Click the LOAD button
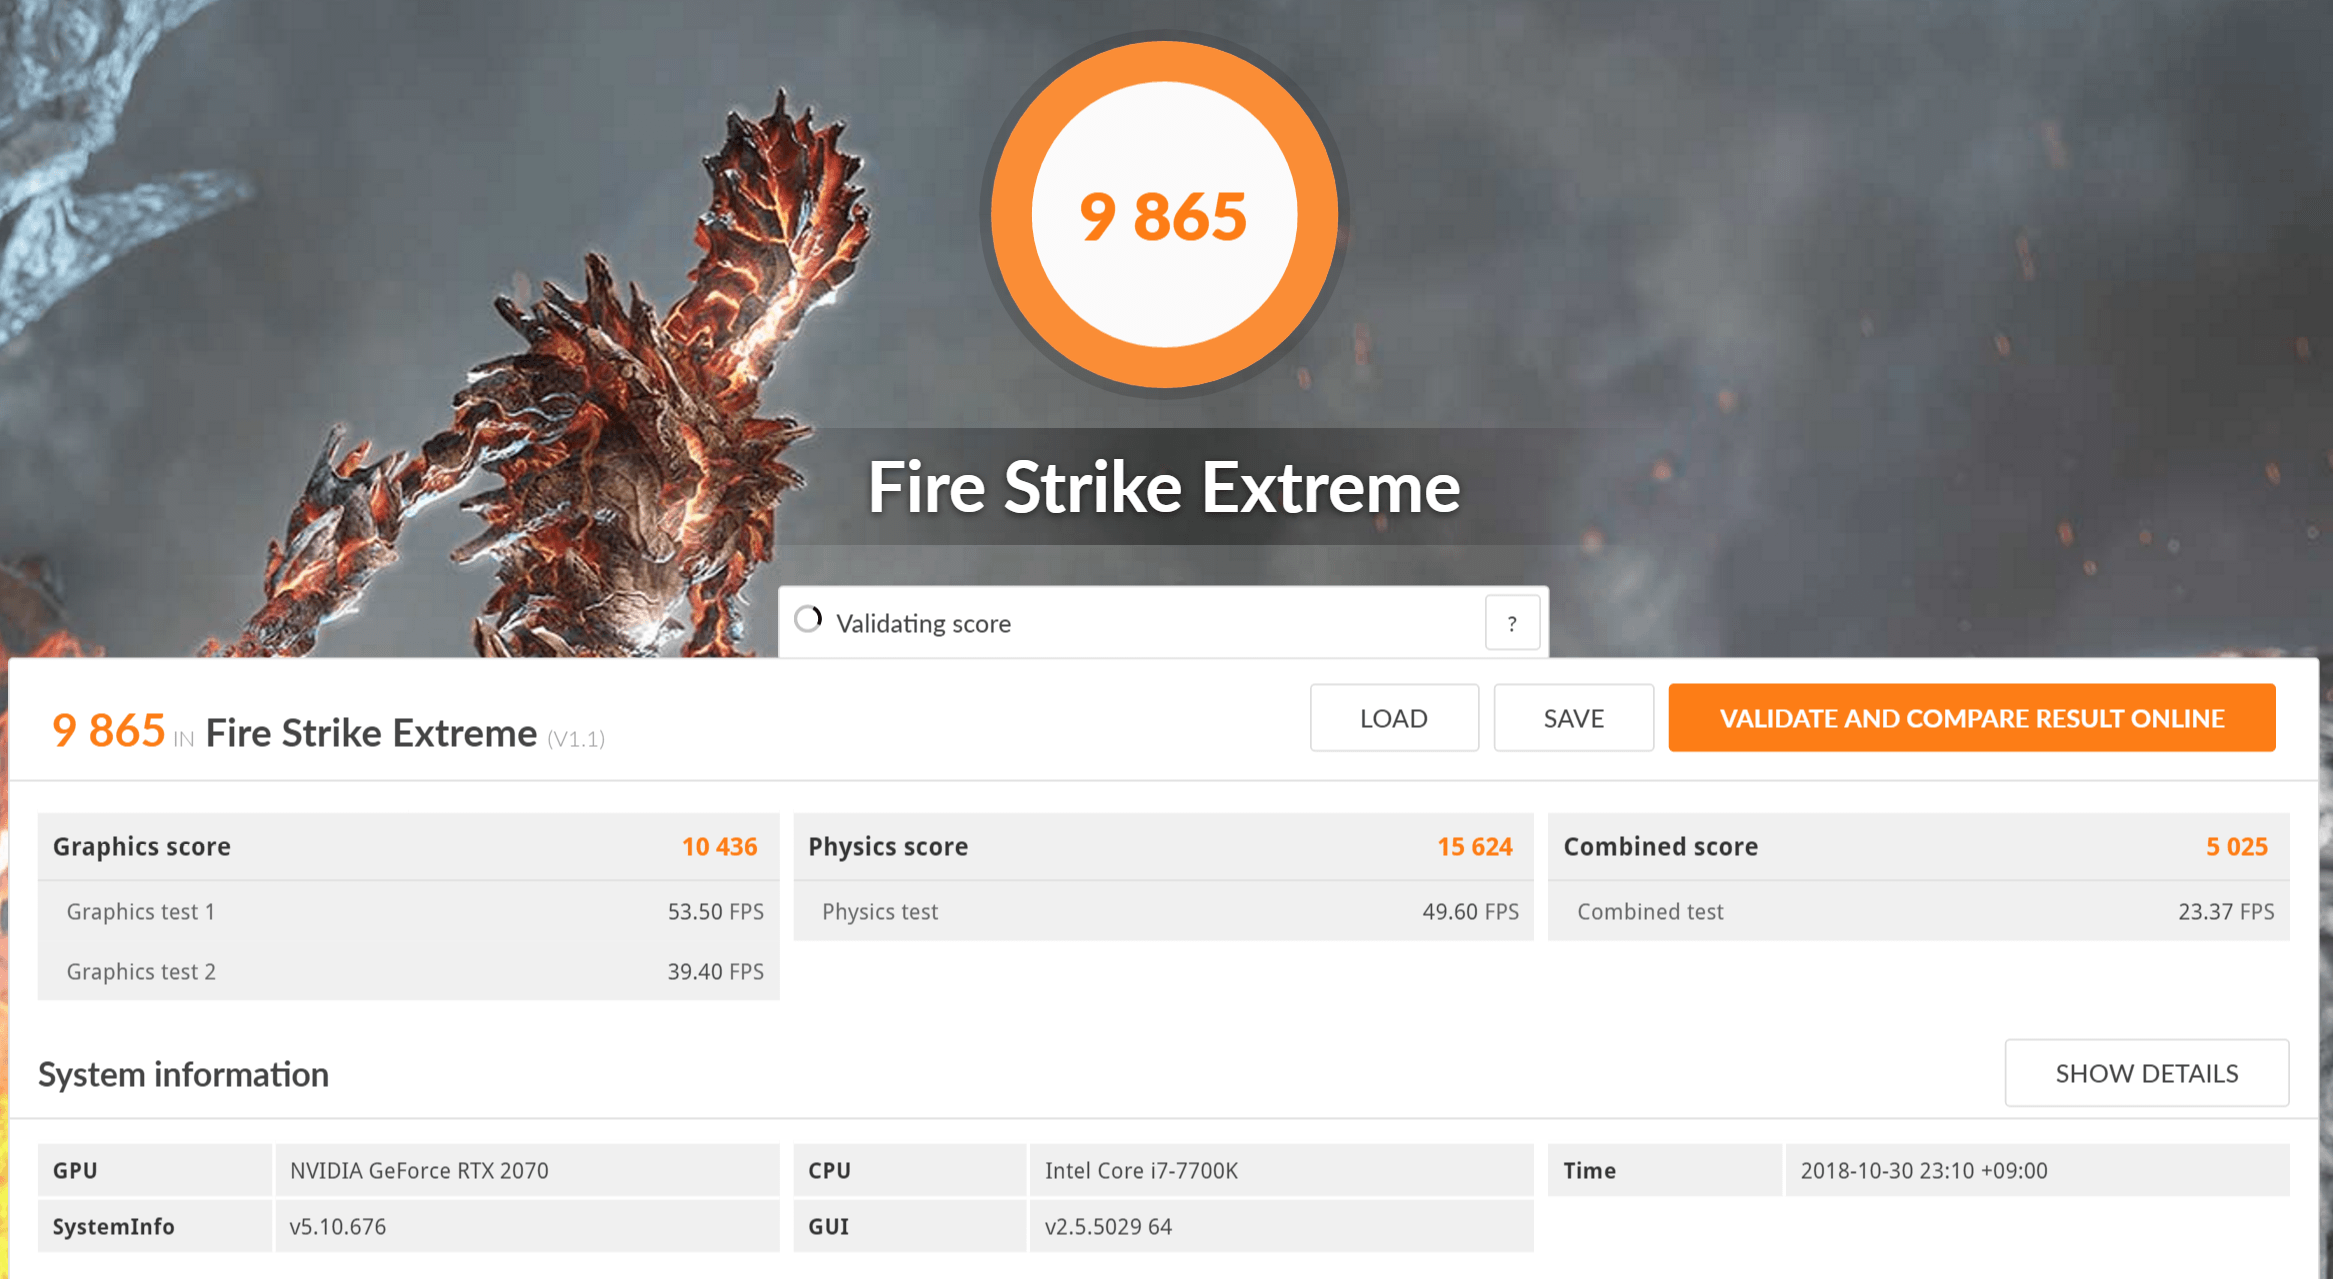Image resolution: width=2333 pixels, height=1279 pixels. coord(1393,718)
